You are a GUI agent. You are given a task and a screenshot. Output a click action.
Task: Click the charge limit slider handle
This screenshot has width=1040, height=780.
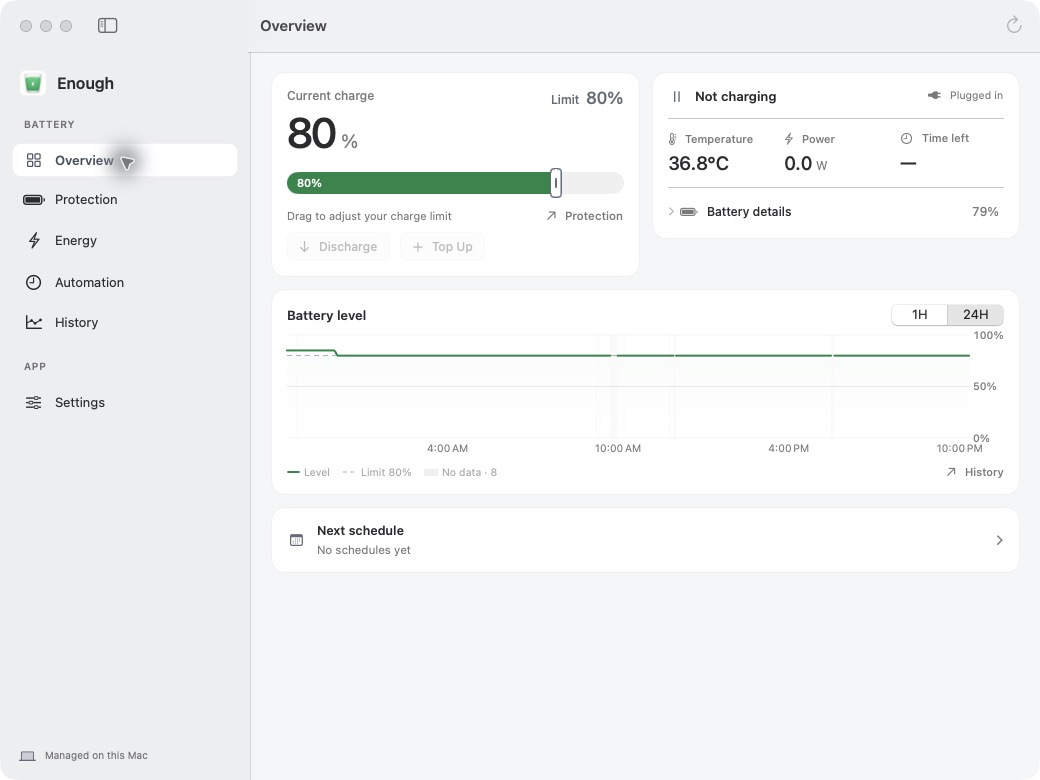click(x=556, y=183)
